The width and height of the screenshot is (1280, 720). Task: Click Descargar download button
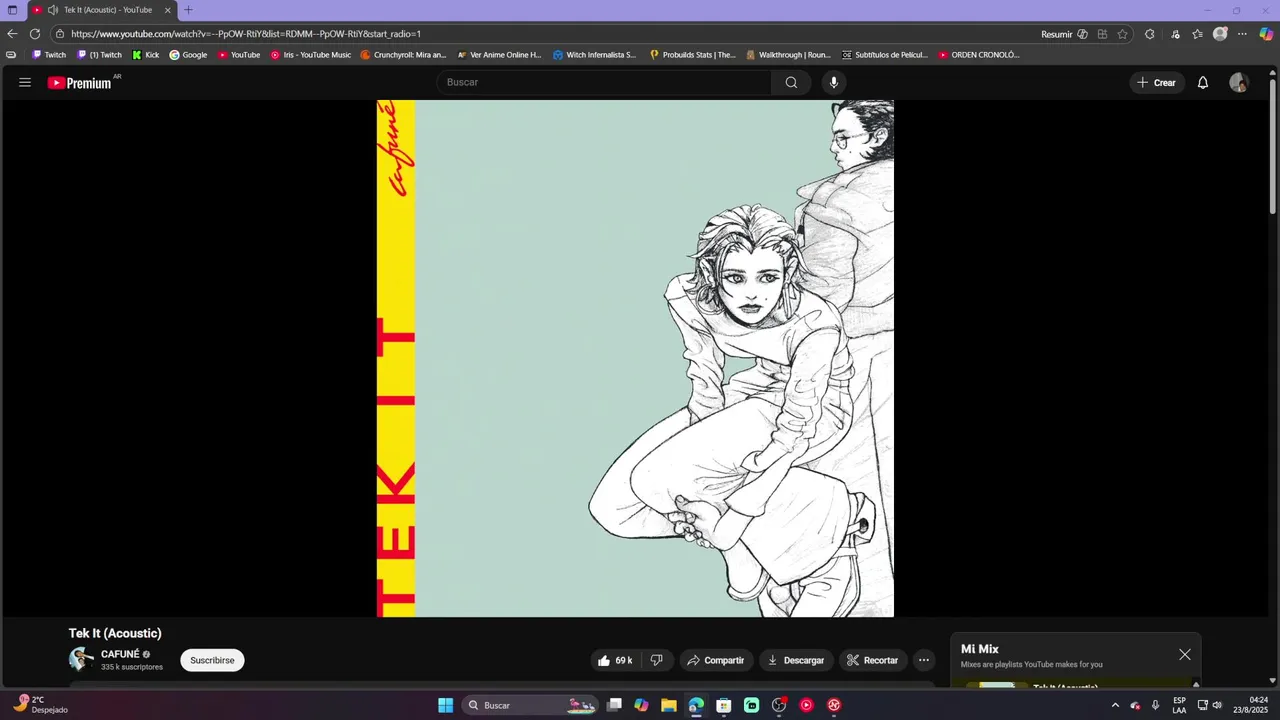(x=796, y=660)
